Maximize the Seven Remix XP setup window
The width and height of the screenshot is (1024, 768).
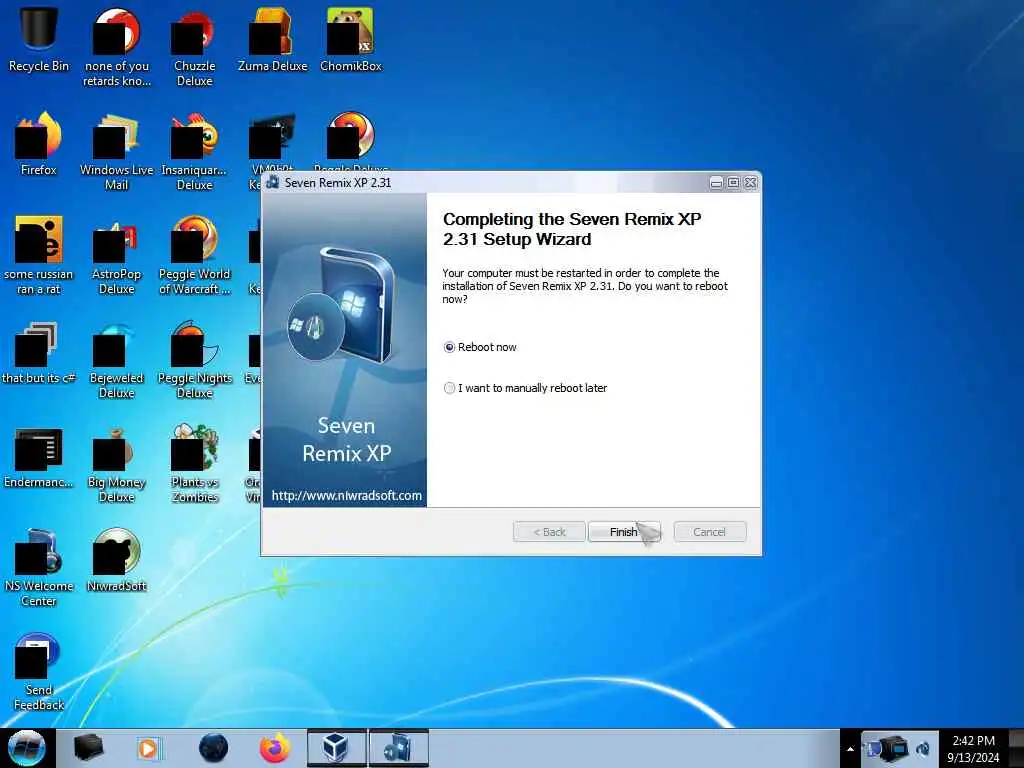point(733,183)
